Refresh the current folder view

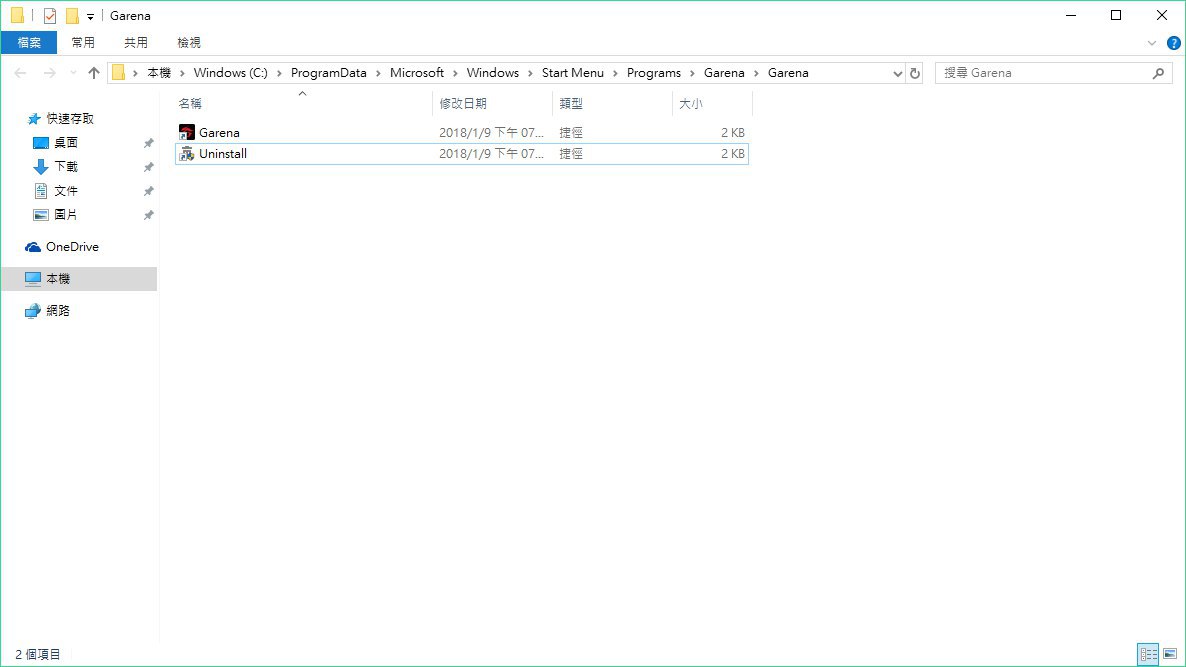pos(915,73)
